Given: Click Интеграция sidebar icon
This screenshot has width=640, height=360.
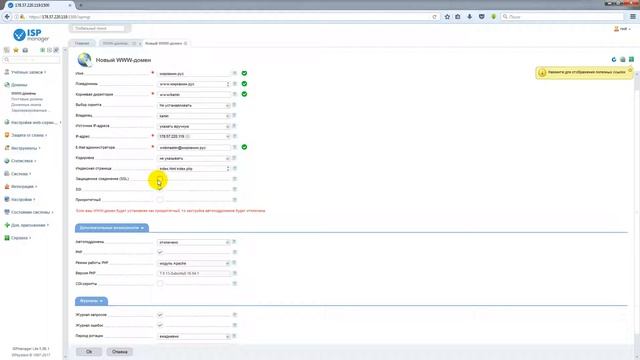Looking at the screenshot, I should tap(7, 186).
